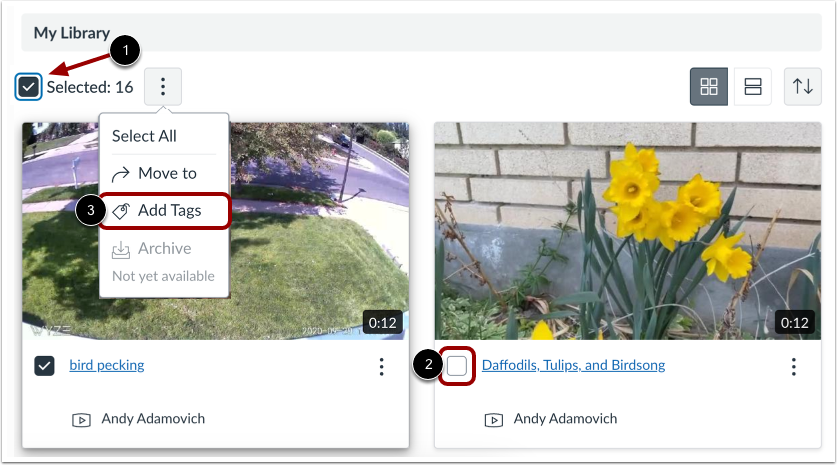Click the Selected: 16 label
Viewport: 837px width, 465px height.
click(x=90, y=87)
